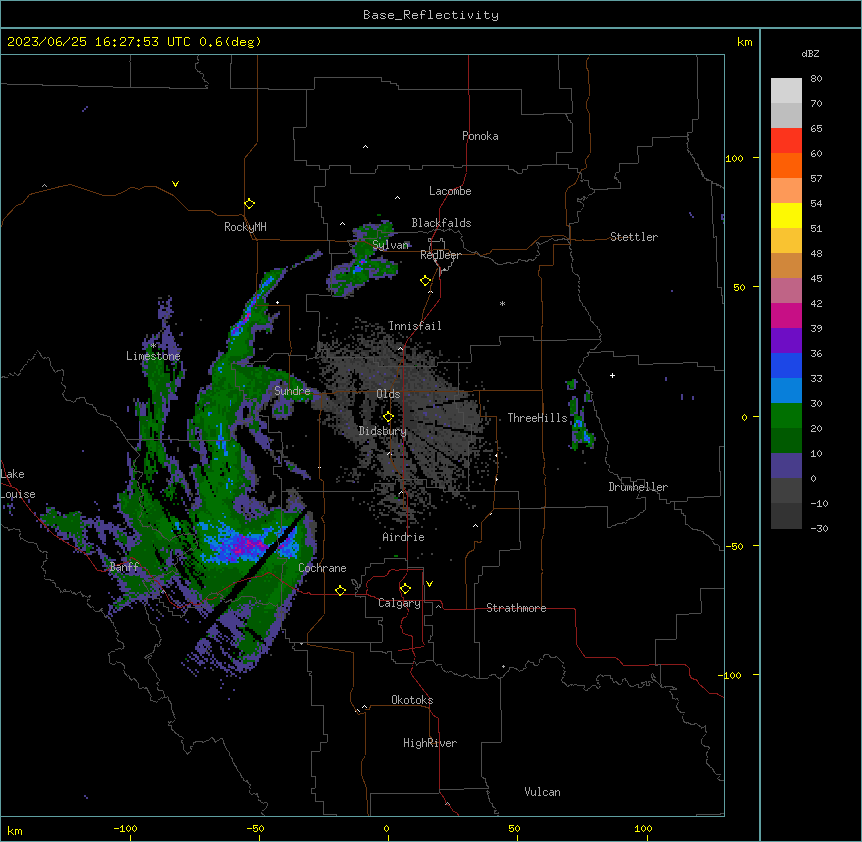Click the Blackfalds city label
This screenshot has width=862, height=842.
(x=441, y=223)
